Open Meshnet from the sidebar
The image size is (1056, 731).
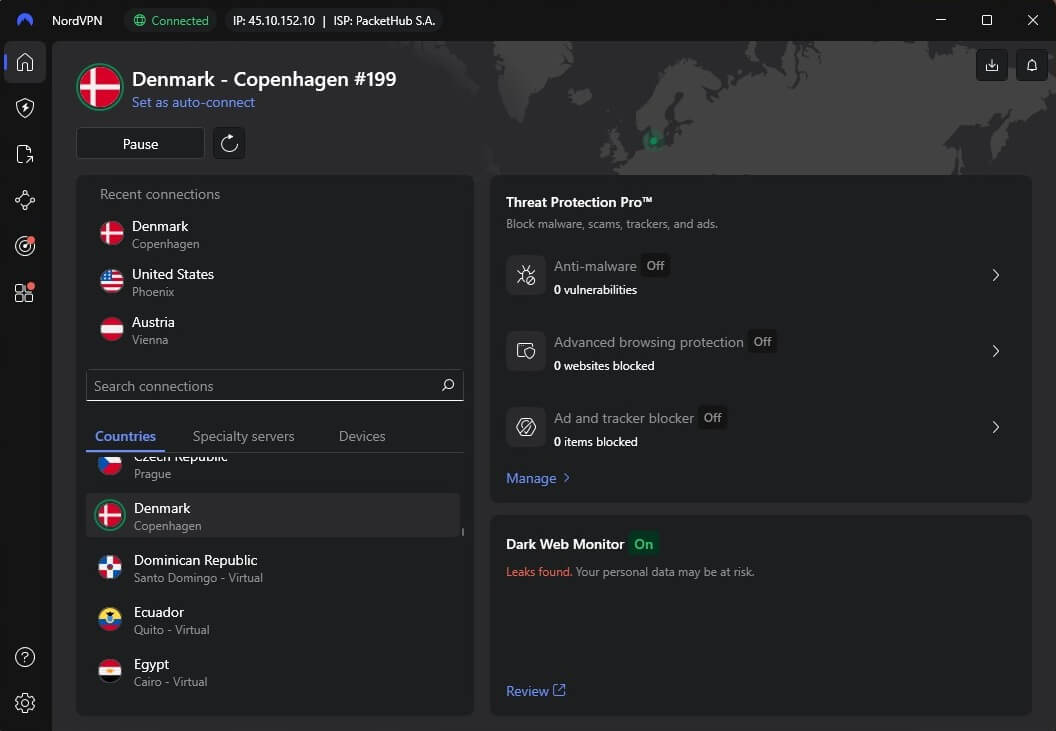tap(24, 200)
